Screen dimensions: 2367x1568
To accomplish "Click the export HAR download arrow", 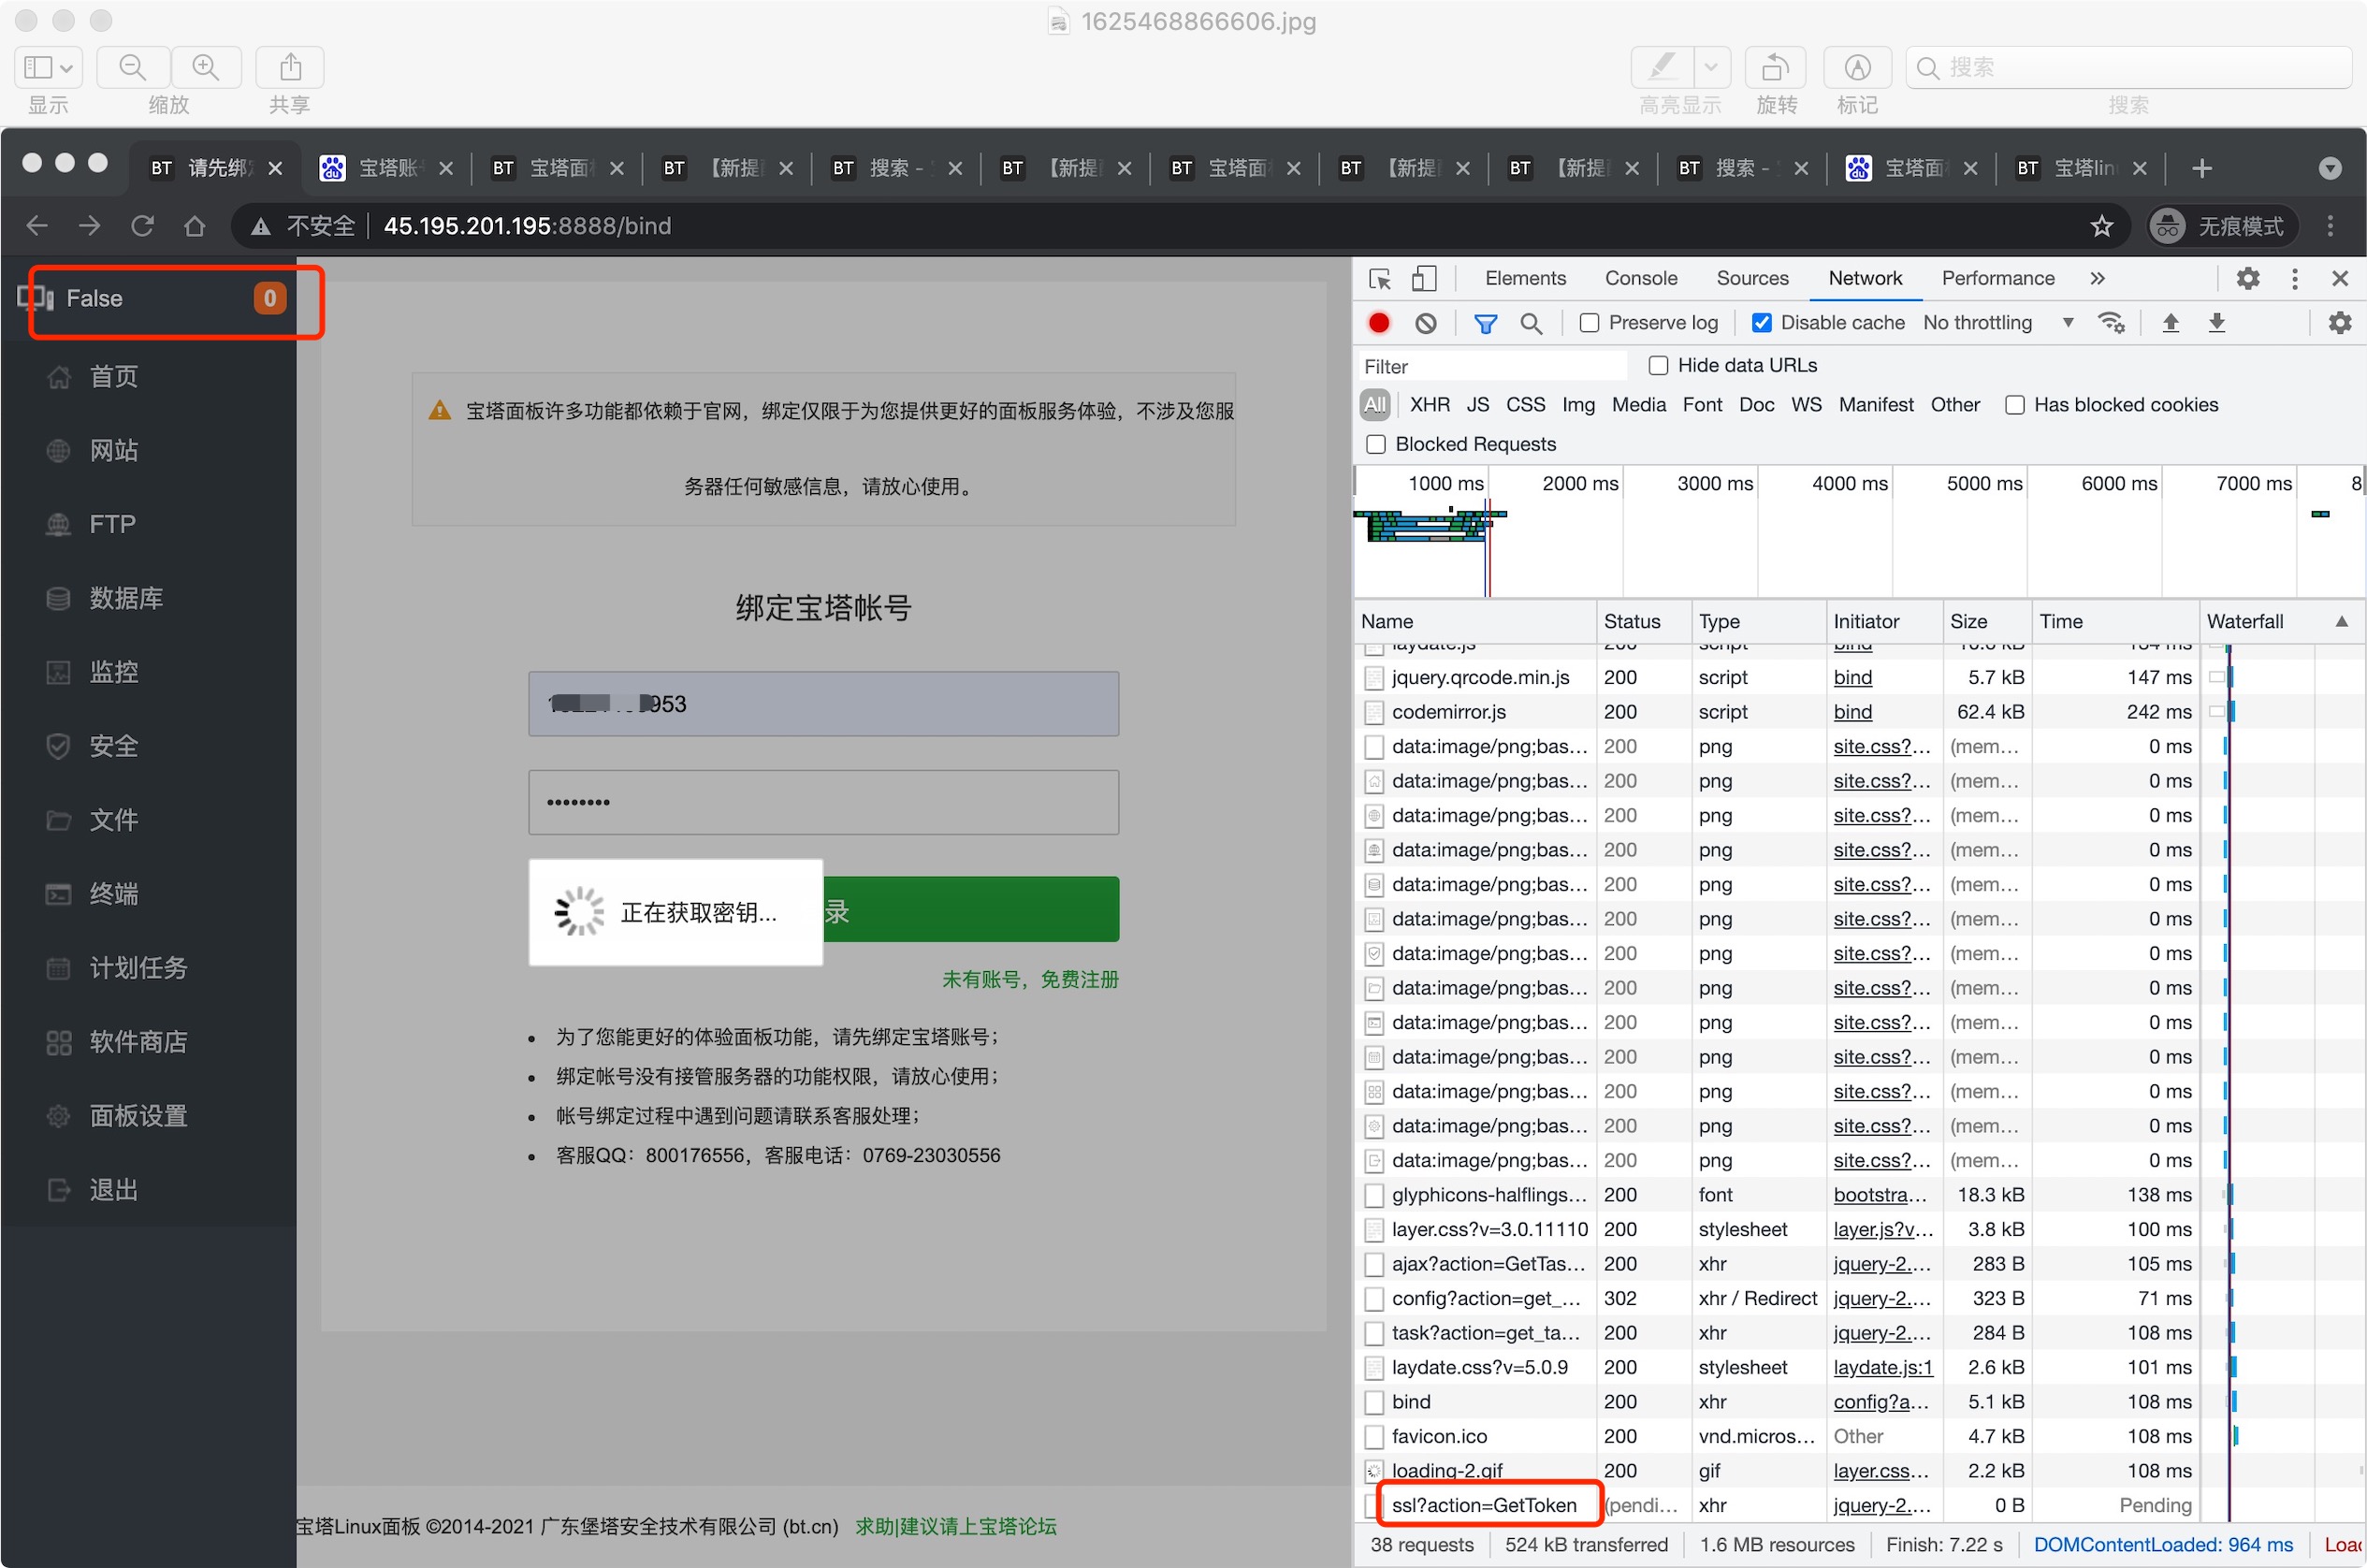I will 2217,323.
